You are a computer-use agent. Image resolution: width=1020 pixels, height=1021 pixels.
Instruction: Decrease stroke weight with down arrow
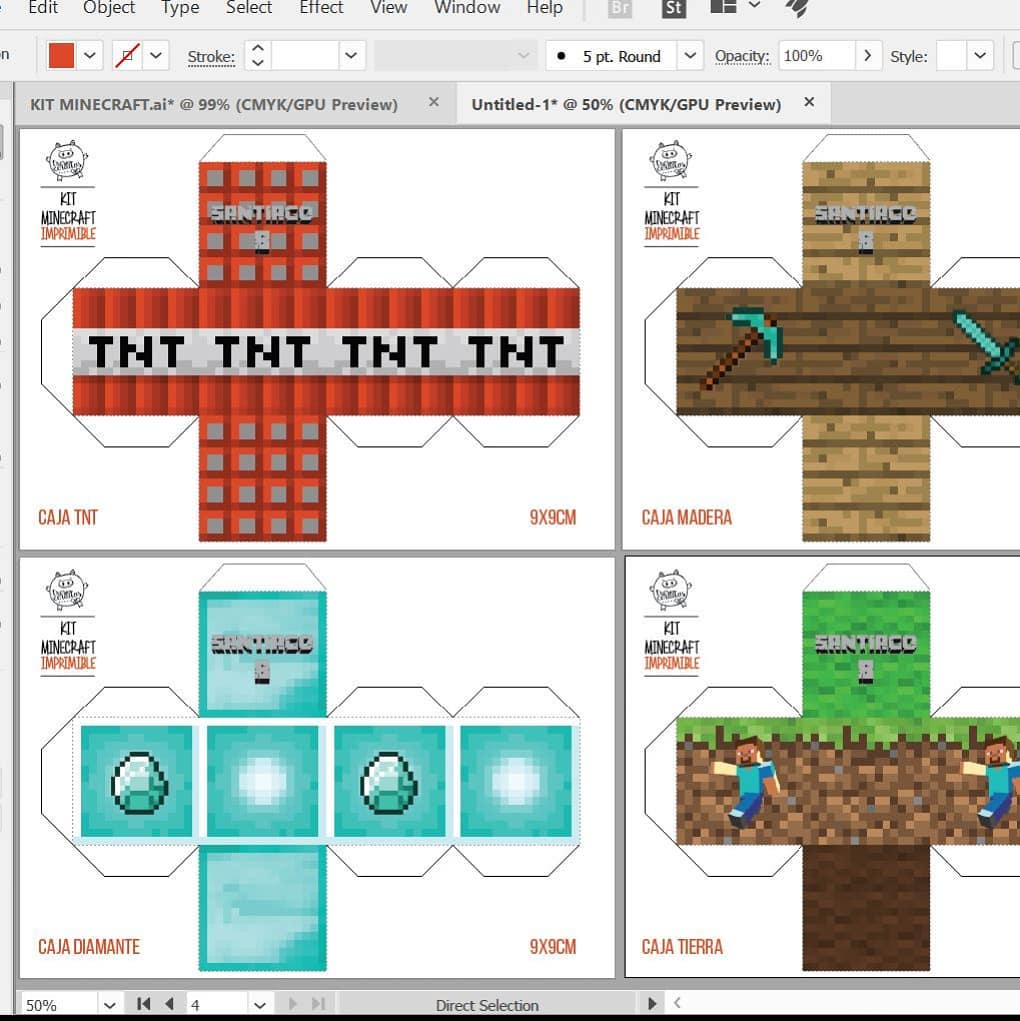point(258,63)
